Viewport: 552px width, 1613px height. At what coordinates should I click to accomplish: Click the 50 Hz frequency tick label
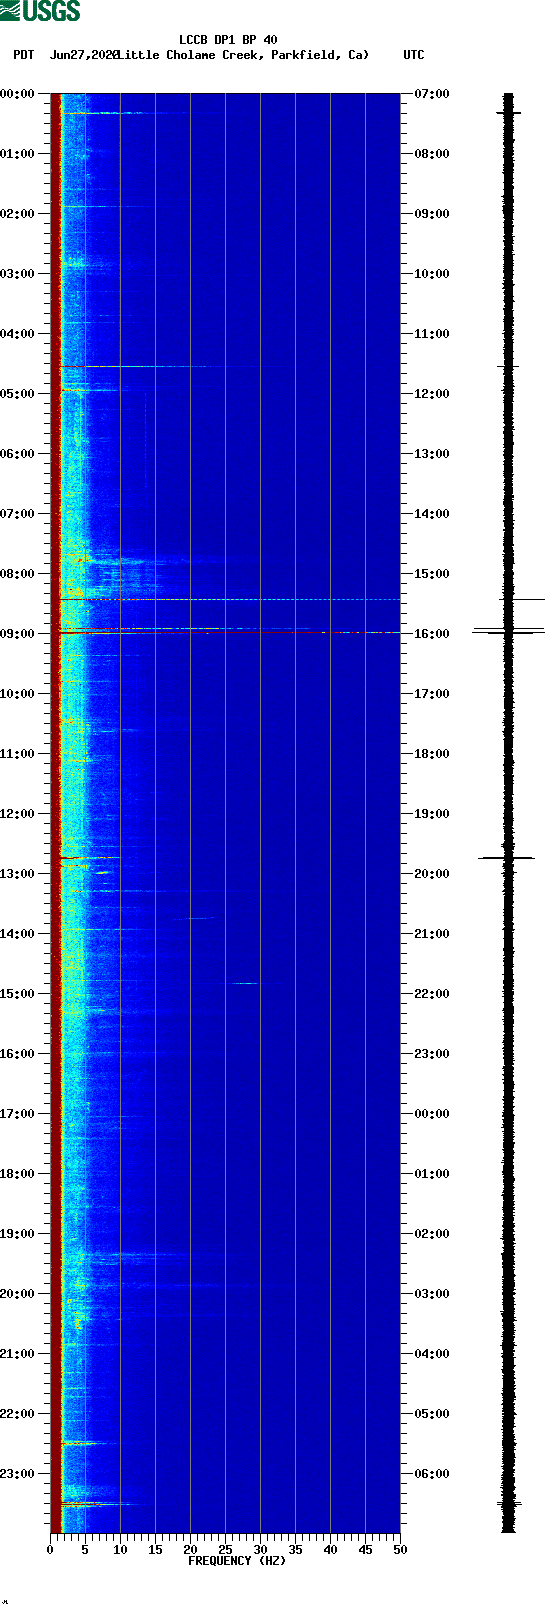(x=400, y=1550)
